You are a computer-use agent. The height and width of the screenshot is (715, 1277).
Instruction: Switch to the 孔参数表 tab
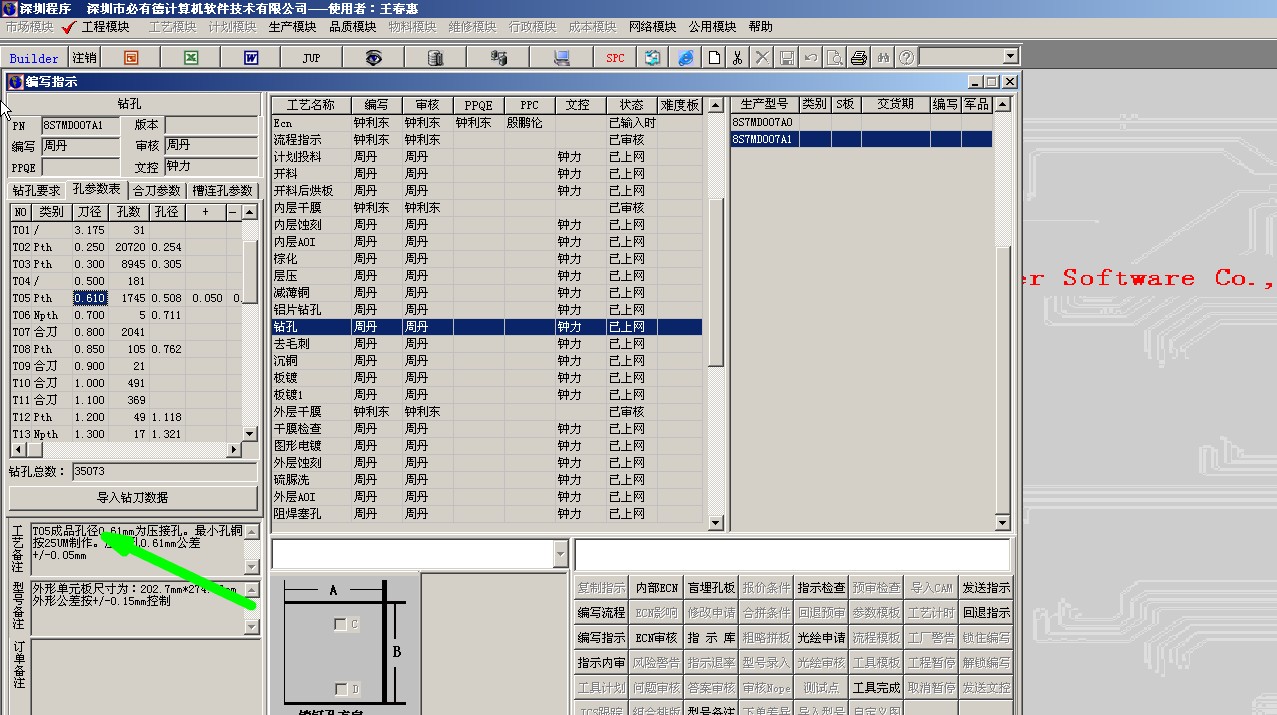97,189
